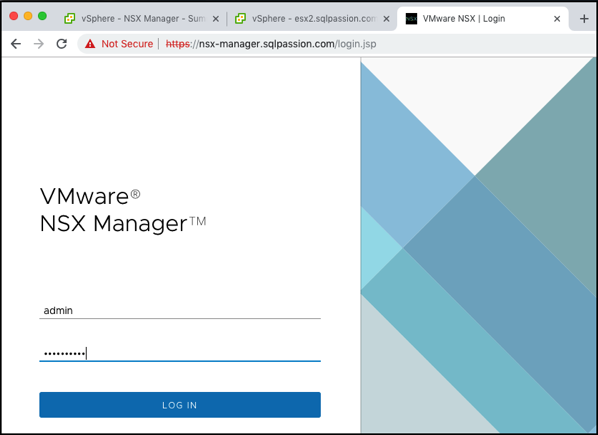Image resolution: width=598 pixels, height=435 pixels.
Task: Click the VMware NSX Manager heading text
Action: (x=123, y=210)
